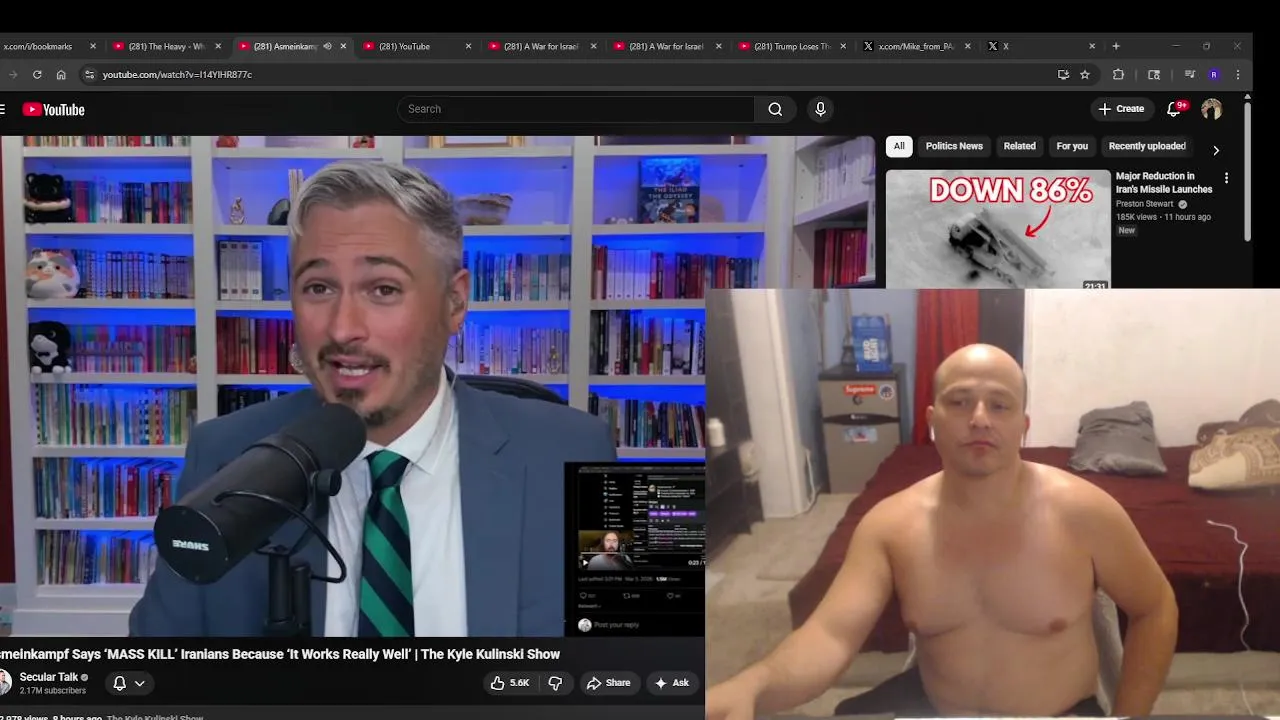Open the Secular Talk channel name
This screenshot has height=720, width=1280.
49,677
